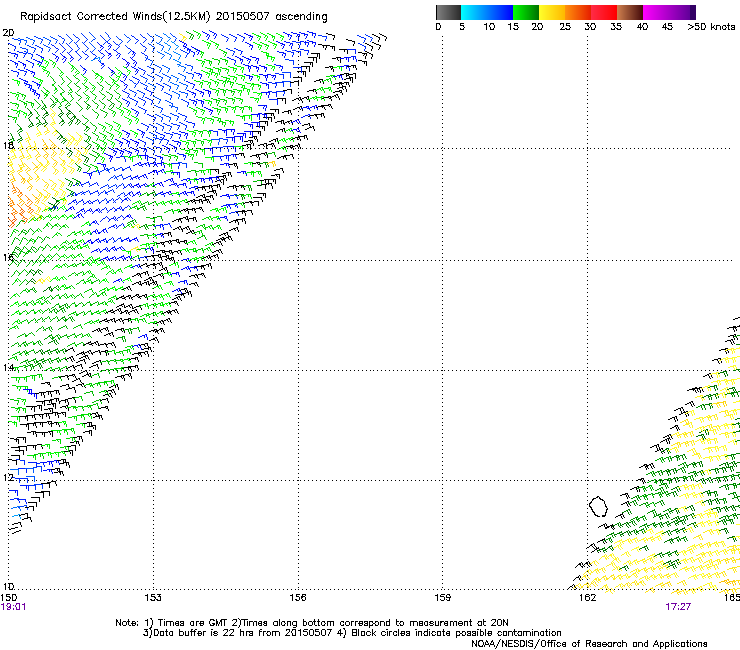The image size is (740, 650).
Task: Click the gray 0-5 knots color segment
Action: click(448, 12)
